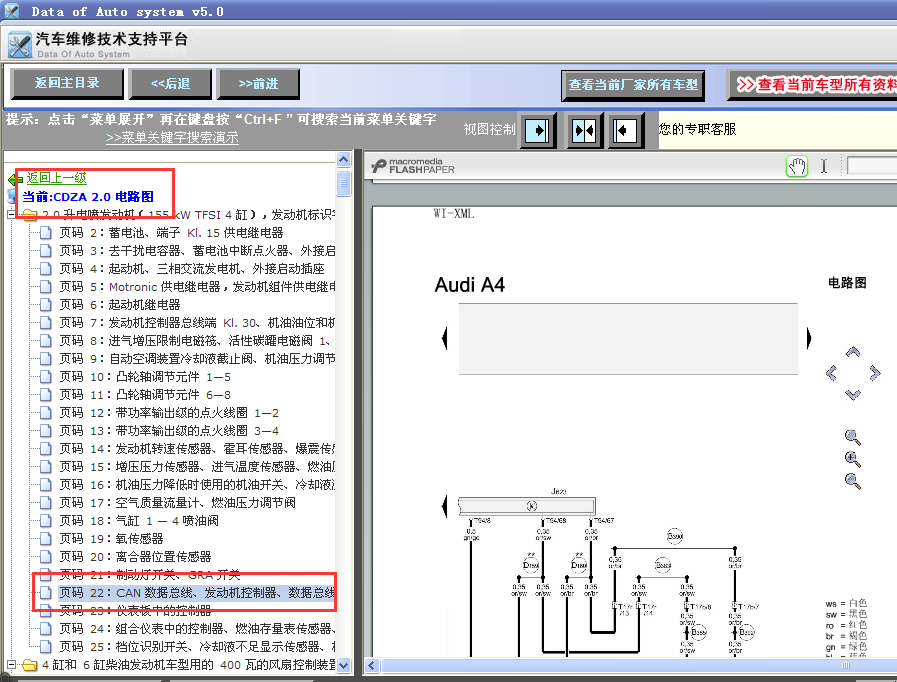This screenshot has width=897, height=682.
Task: Click the diagram header next black arrow
Action: pyautogui.click(x=809, y=339)
